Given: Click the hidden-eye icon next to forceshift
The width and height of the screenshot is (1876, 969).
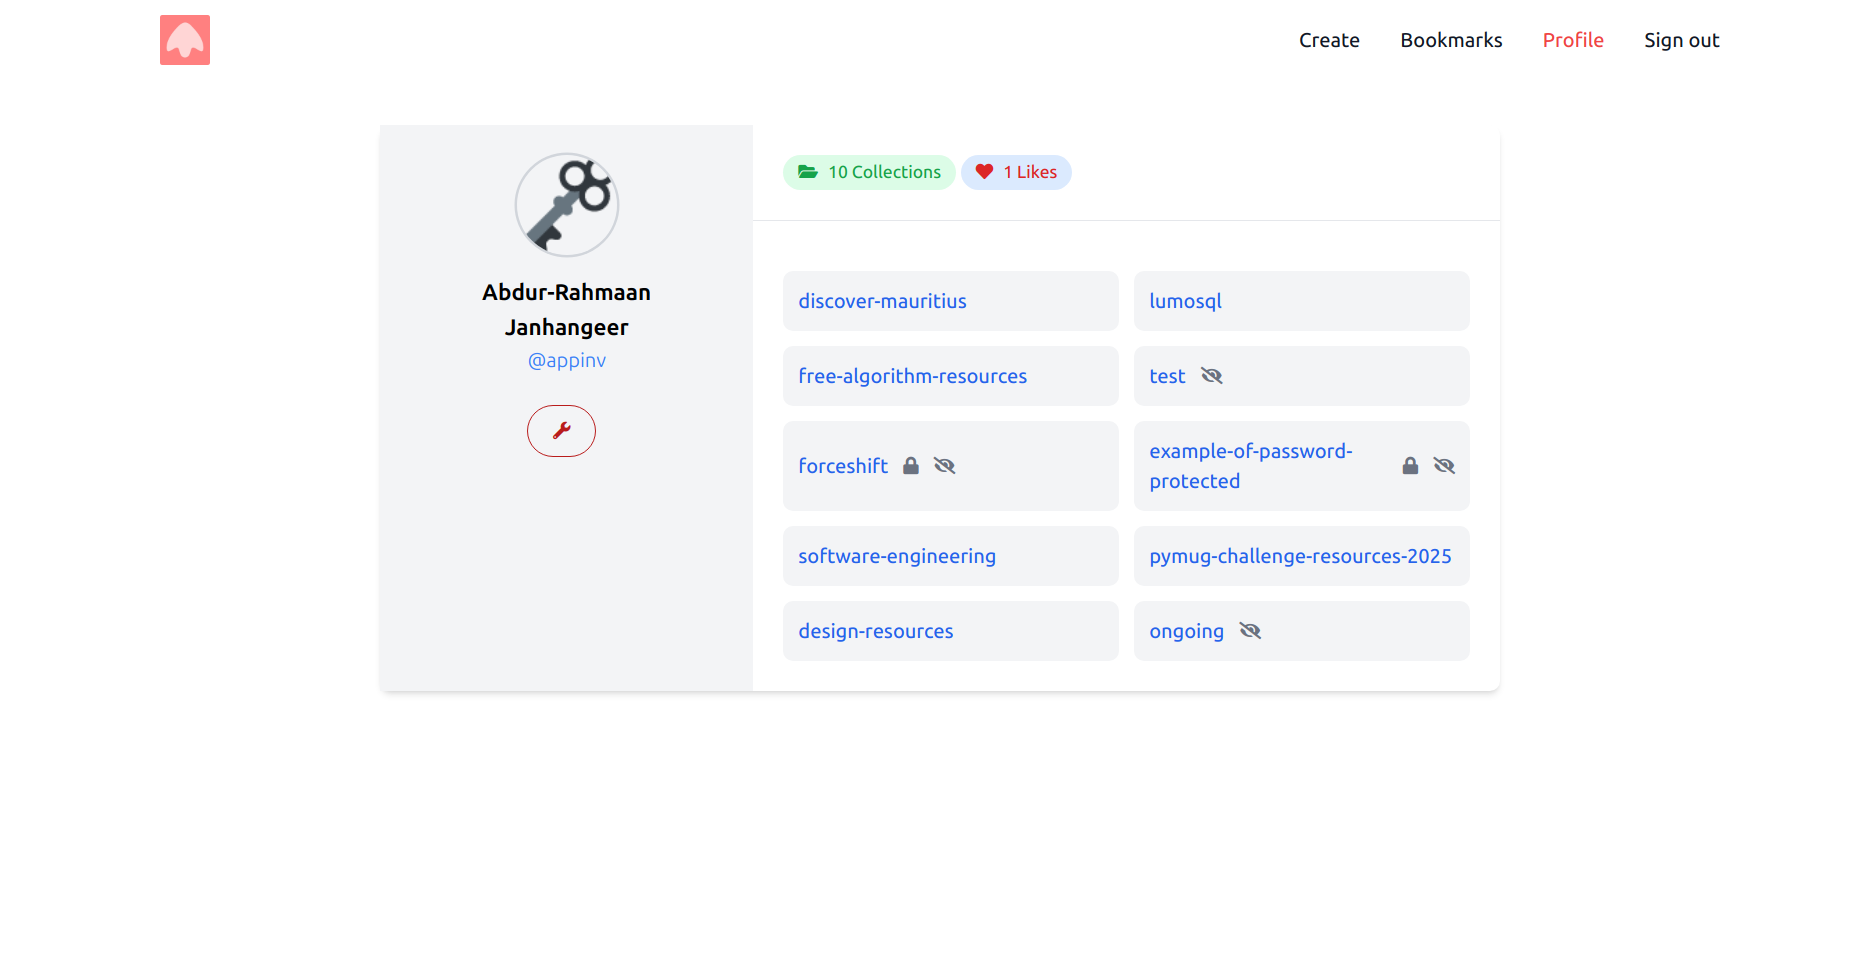Looking at the screenshot, I should 945,466.
